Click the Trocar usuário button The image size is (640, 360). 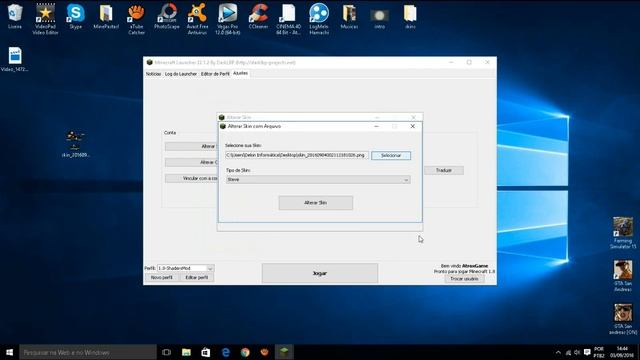[x=464, y=279]
